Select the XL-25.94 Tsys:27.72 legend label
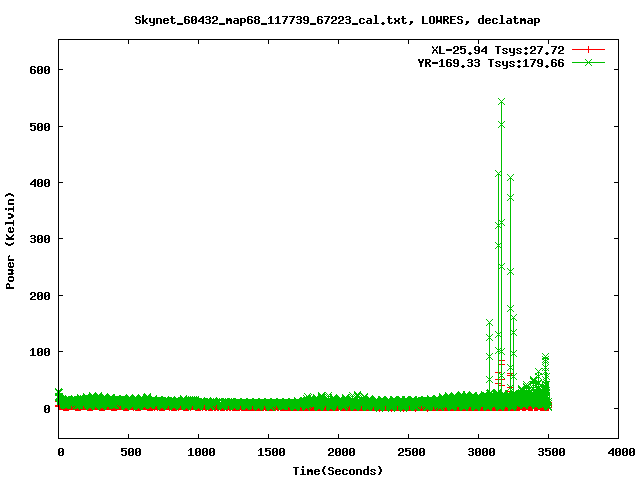 pos(498,50)
